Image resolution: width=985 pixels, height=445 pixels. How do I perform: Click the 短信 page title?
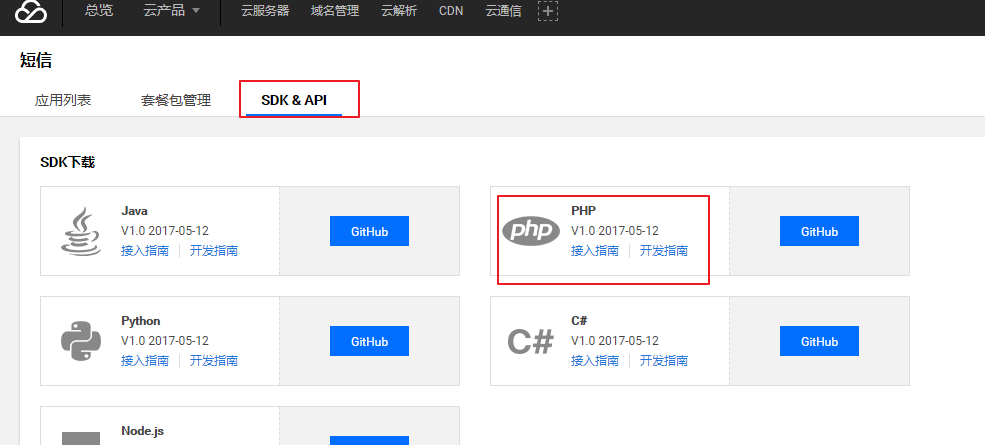(x=36, y=60)
